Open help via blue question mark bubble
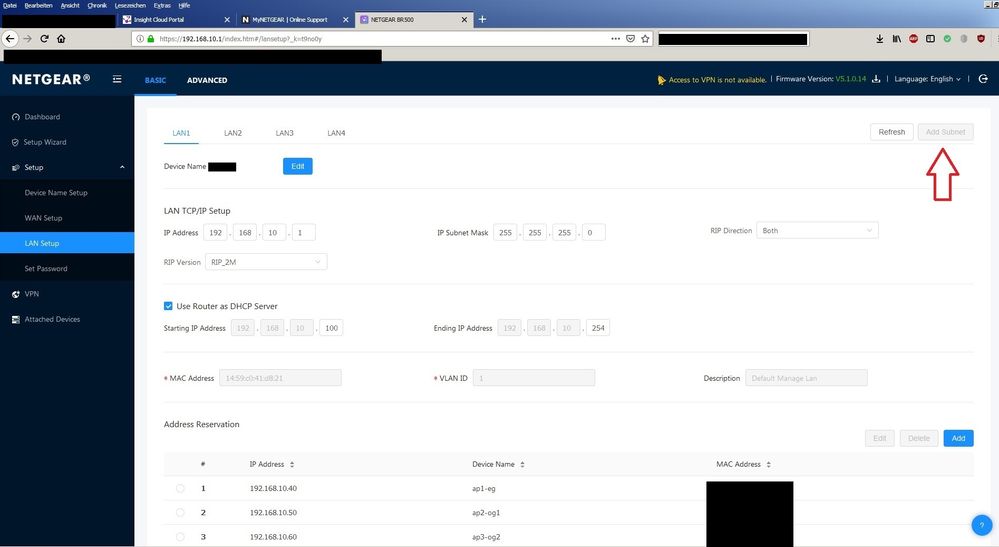The height and width of the screenshot is (547, 999). (982, 525)
